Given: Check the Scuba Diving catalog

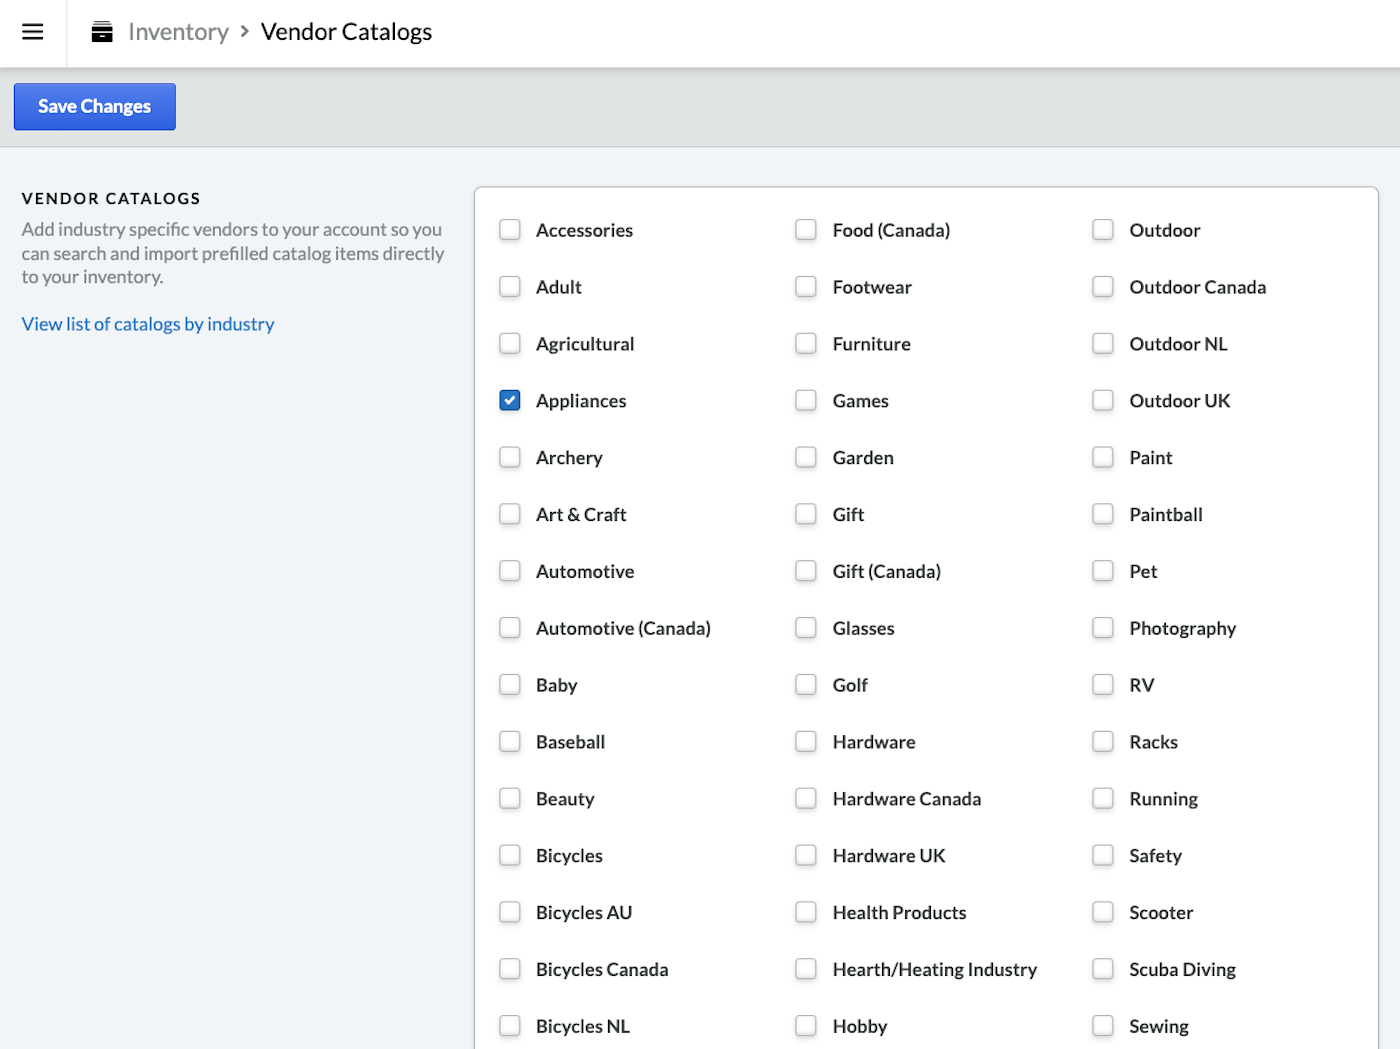Looking at the screenshot, I should pyautogui.click(x=1103, y=969).
